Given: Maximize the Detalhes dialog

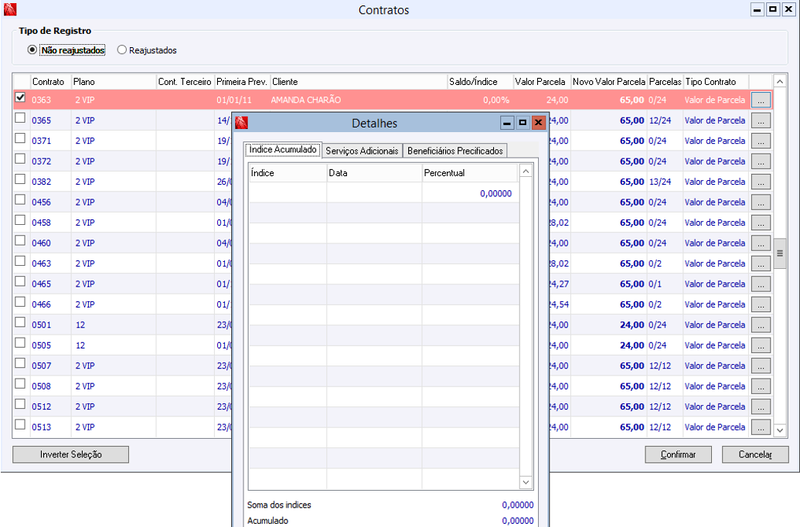Looking at the screenshot, I should click(x=522, y=123).
